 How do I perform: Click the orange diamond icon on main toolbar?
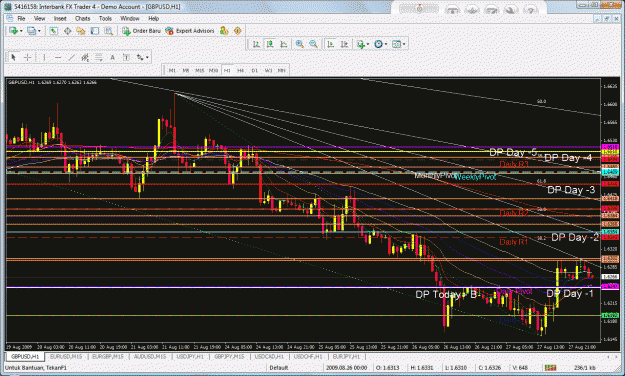[x=238, y=31]
